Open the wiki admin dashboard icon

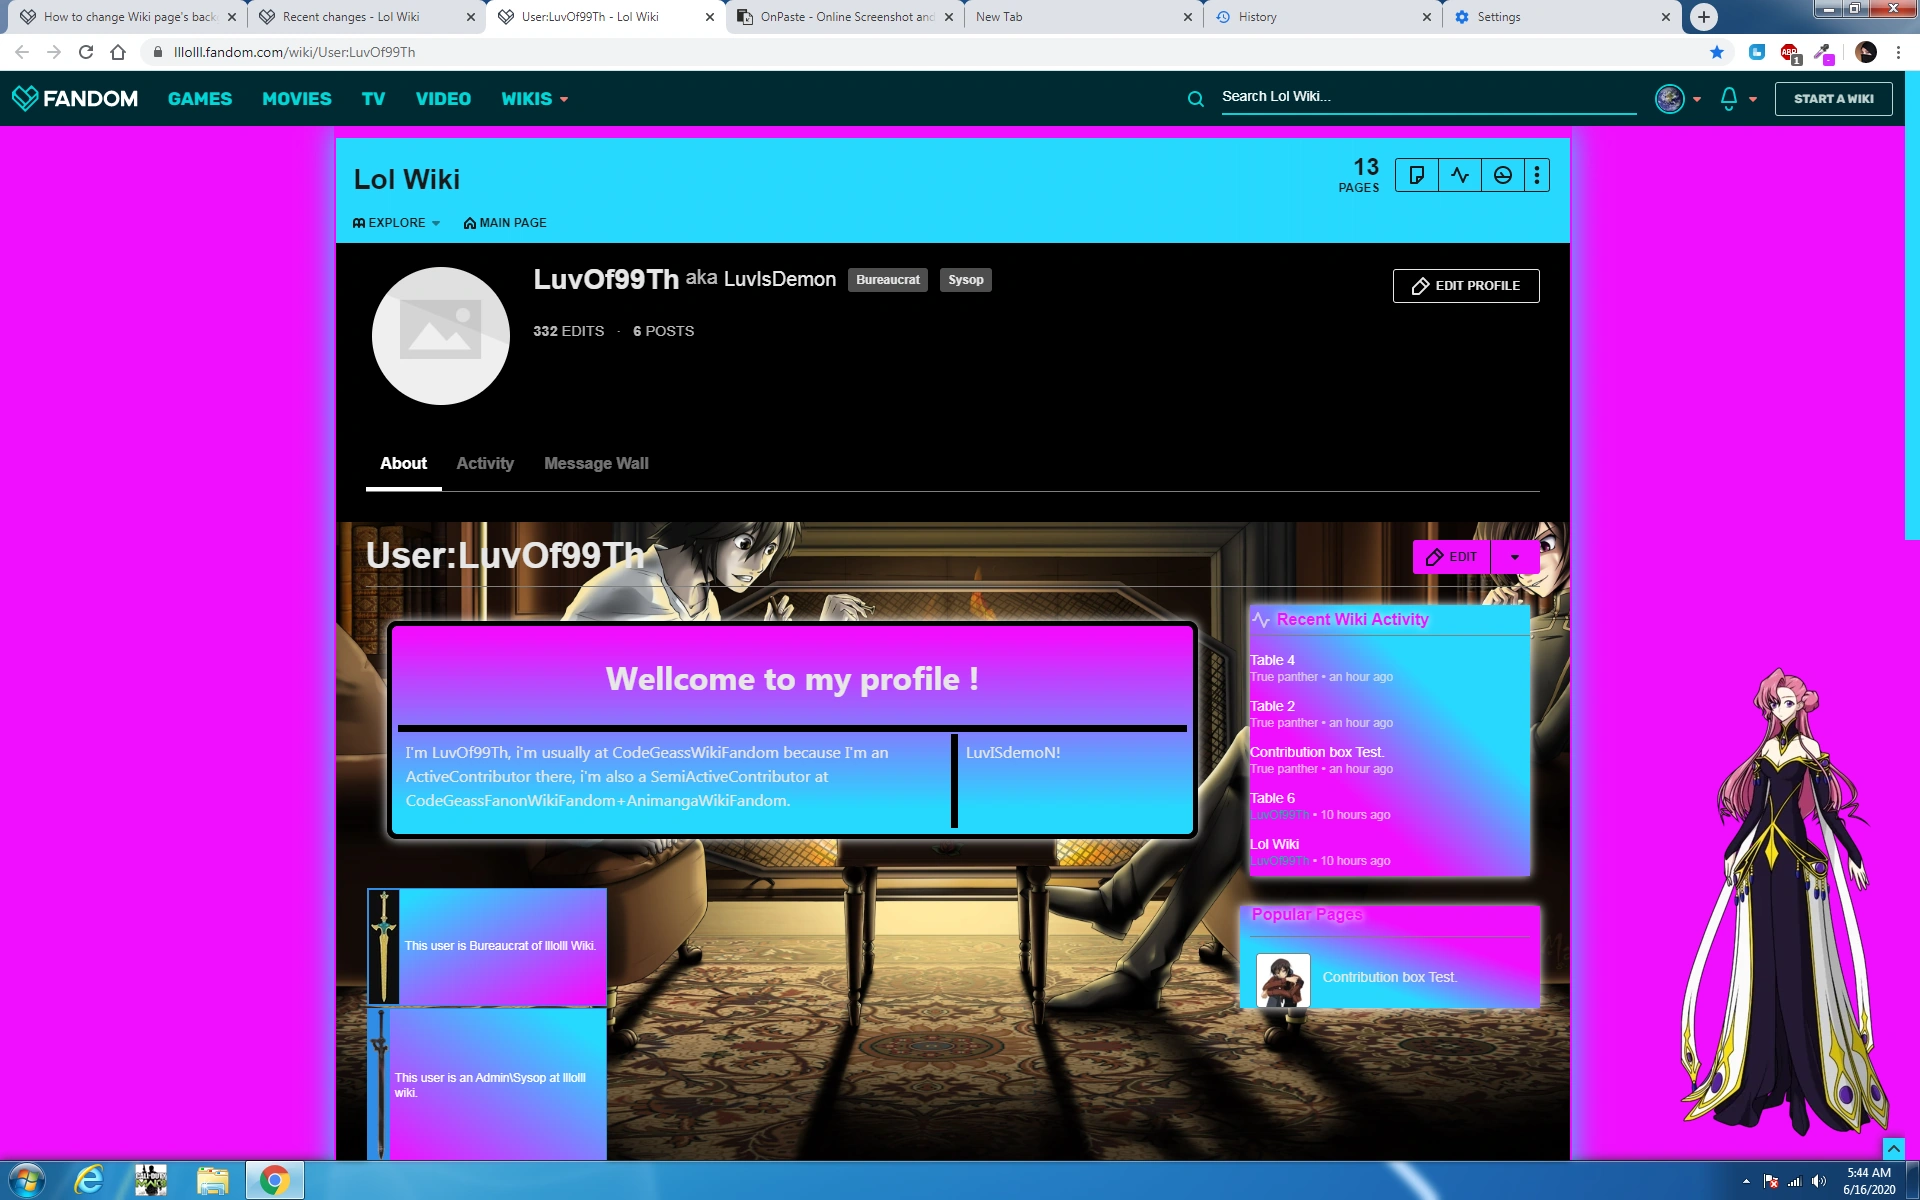(1502, 176)
